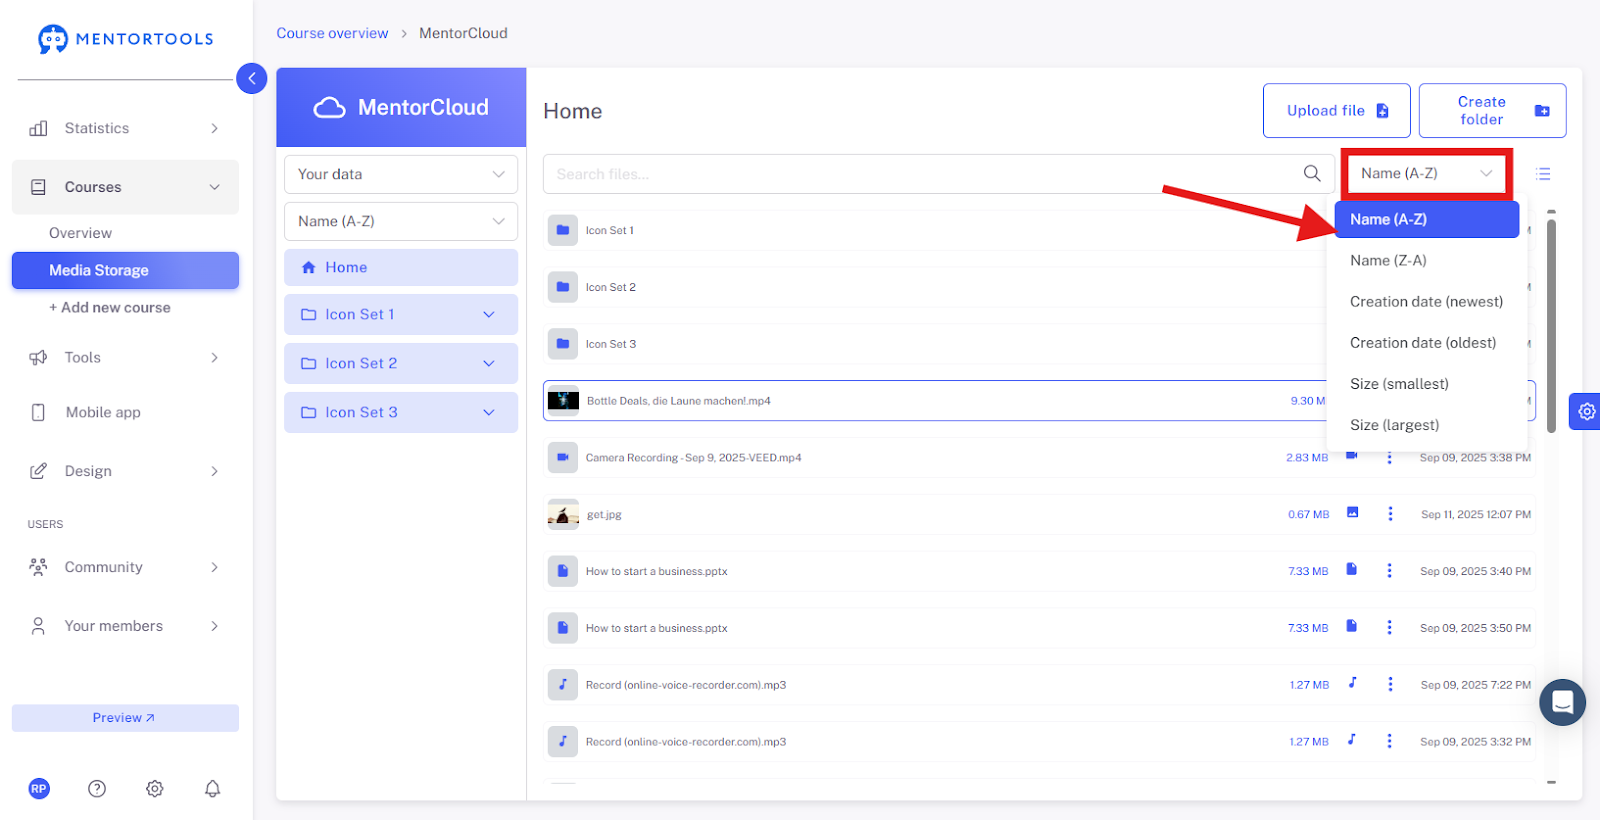Click the get.jpg image thumbnail
This screenshot has height=820, width=1600.
click(563, 515)
